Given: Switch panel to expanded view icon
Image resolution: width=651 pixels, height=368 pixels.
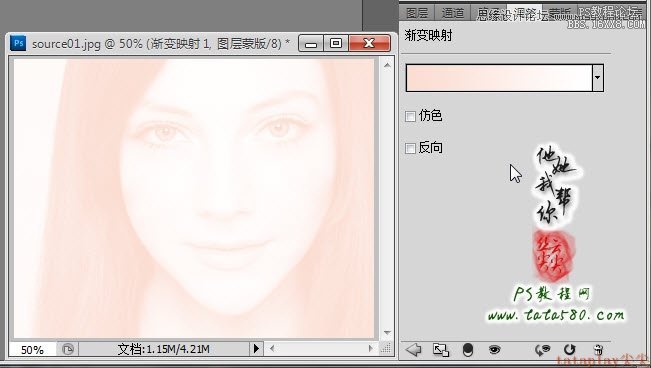Looking at the screenshot, I should [441, 350].
